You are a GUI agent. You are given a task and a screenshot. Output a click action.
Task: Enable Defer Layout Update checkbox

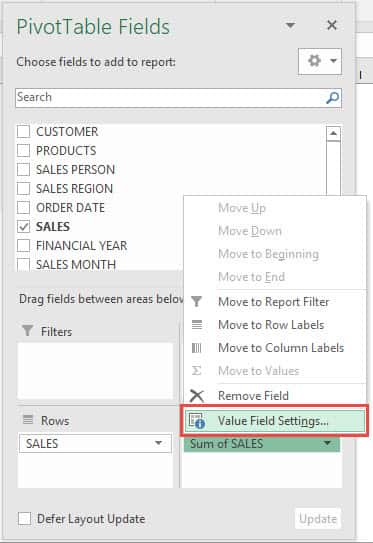(x=24, y=519)
